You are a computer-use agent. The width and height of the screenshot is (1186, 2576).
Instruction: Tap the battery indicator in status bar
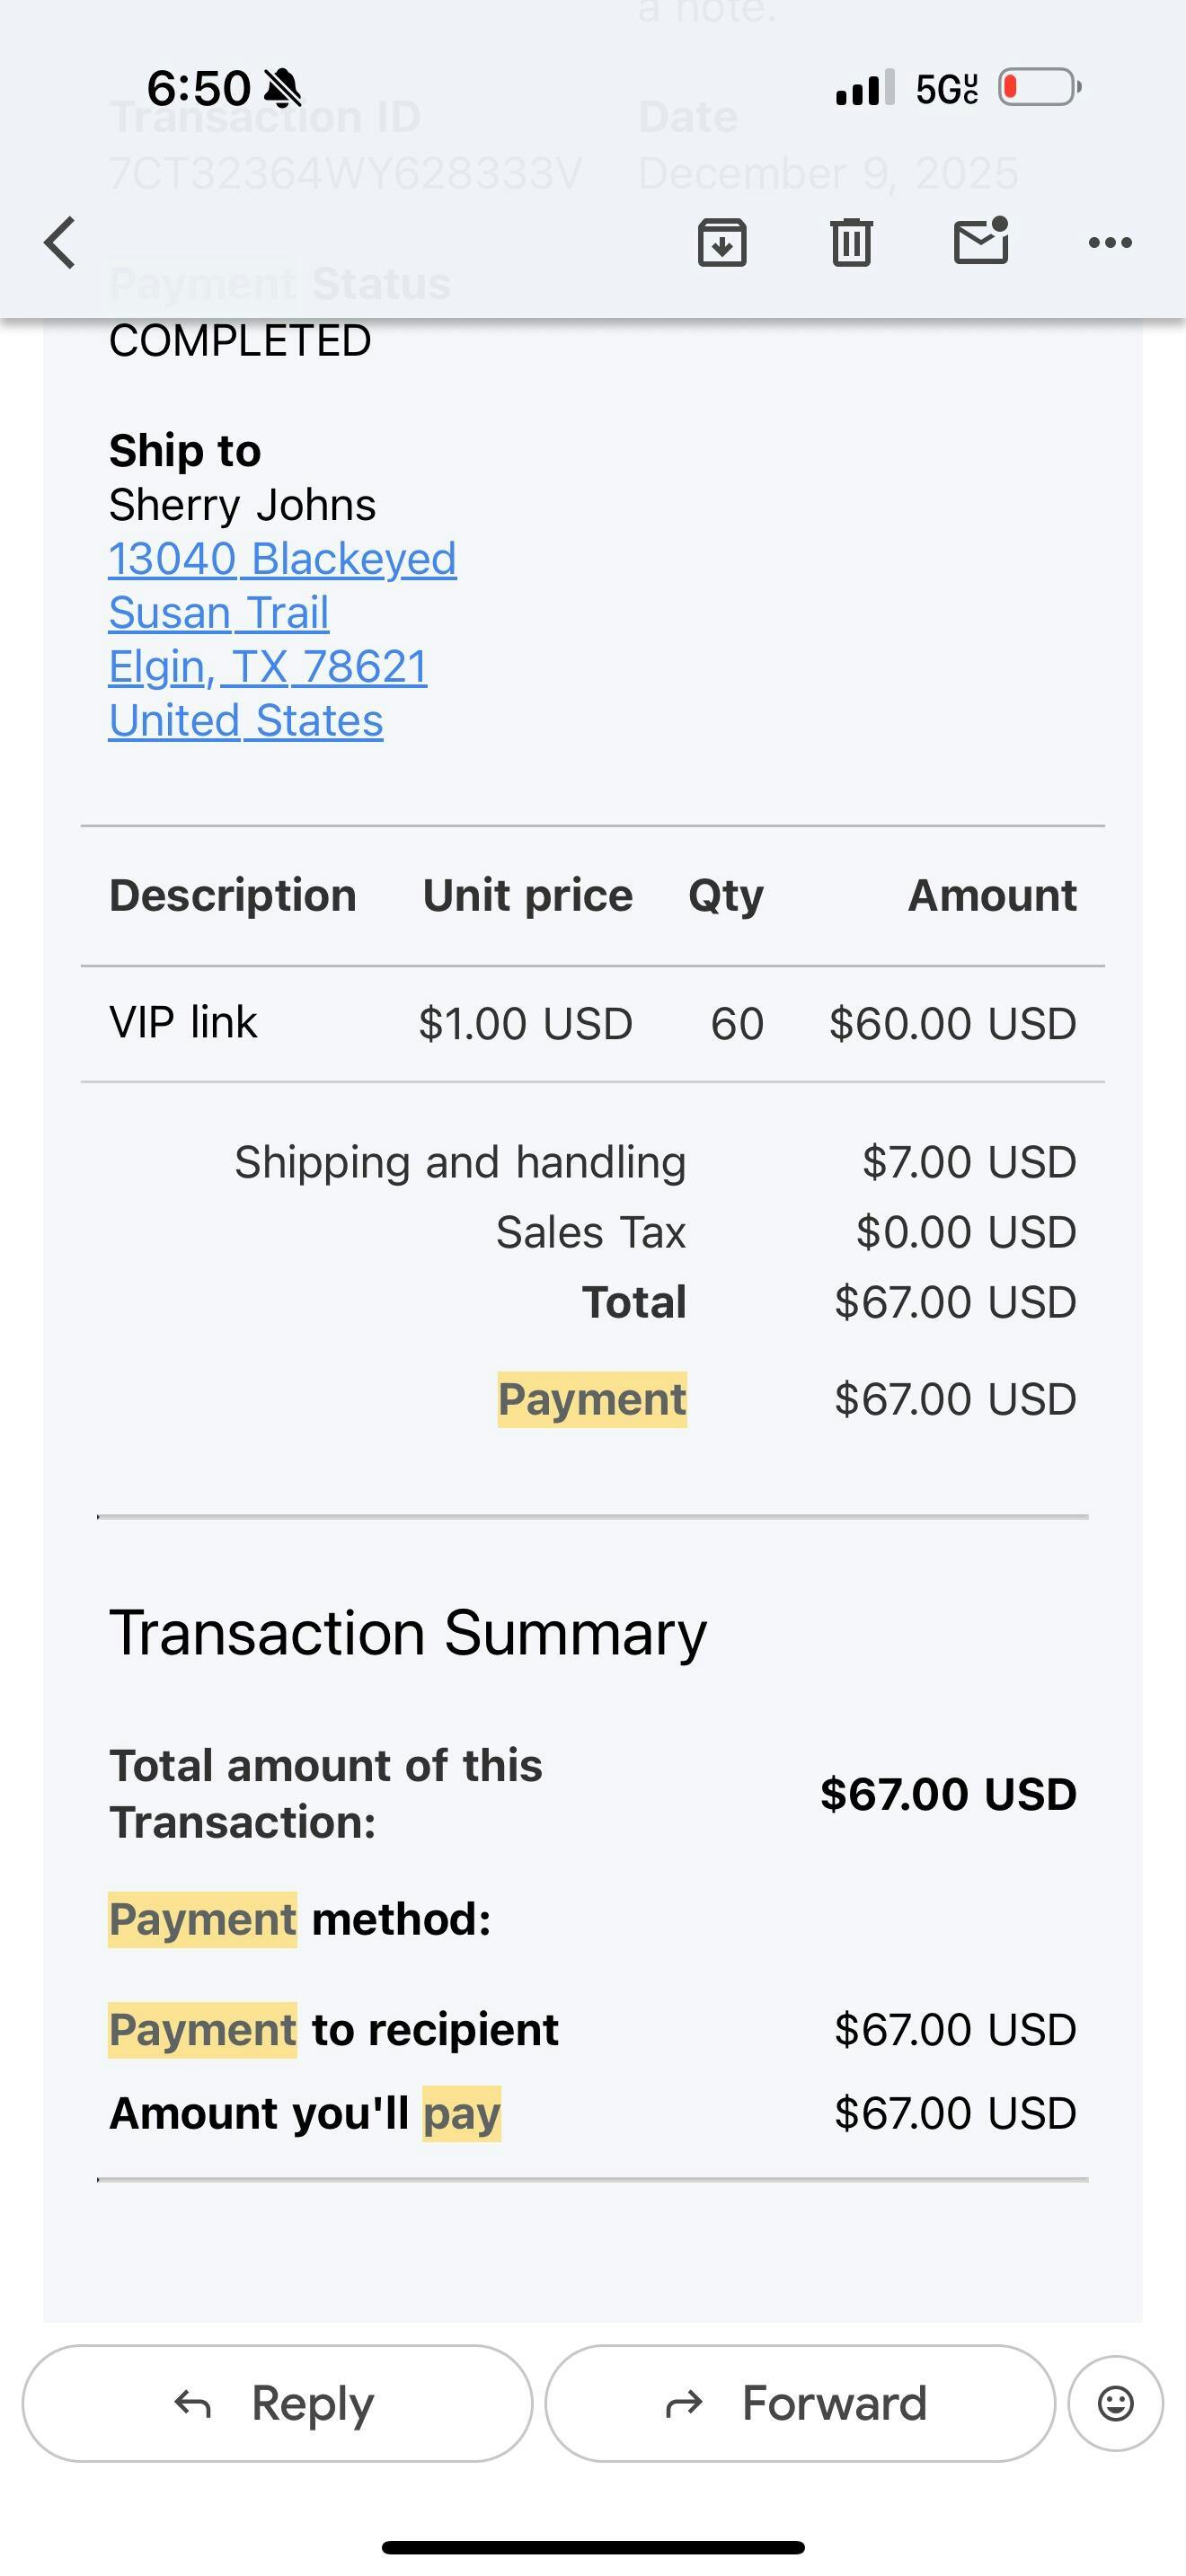point(1040,87)
